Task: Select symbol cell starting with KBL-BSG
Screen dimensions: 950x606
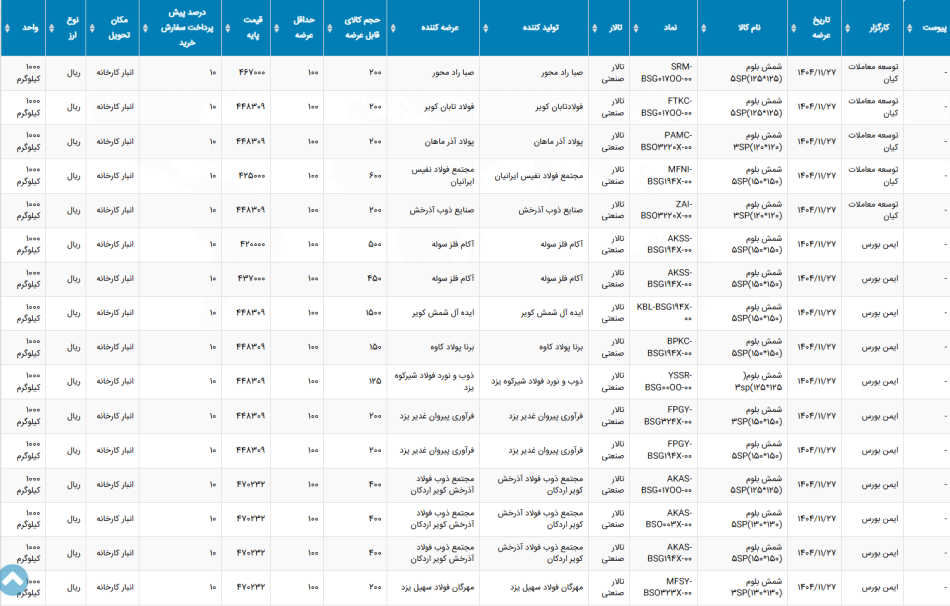Action: (664, 313)
